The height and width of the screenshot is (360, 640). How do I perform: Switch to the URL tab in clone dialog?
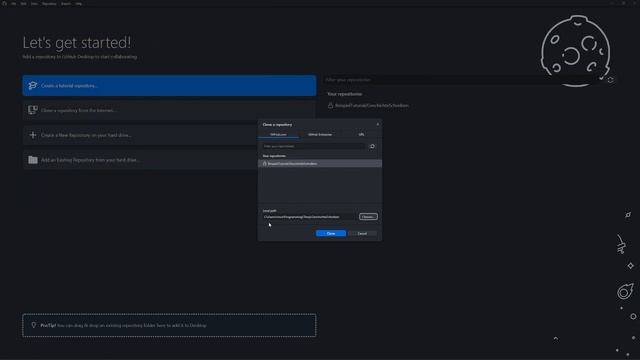361,134
